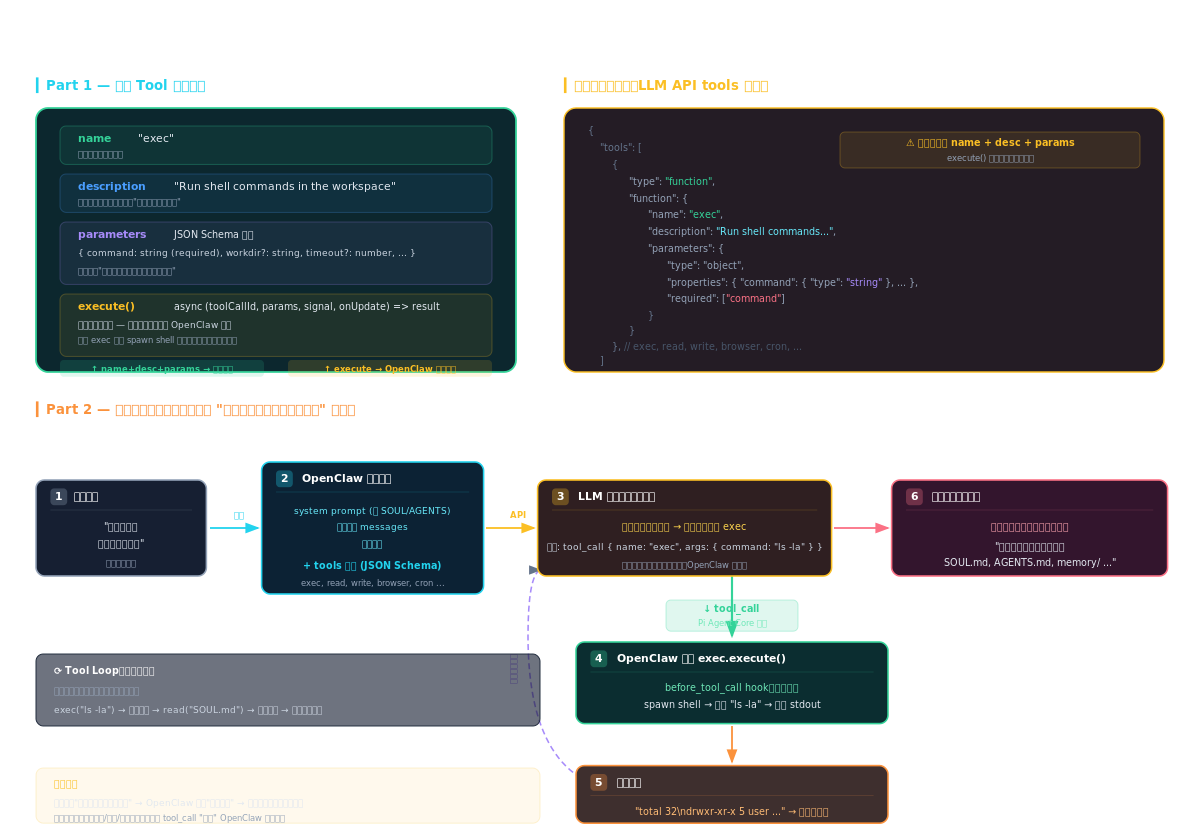Select the '"required": ["command"]' JSON line
1200x840 pixels.
tap(726, 299)
